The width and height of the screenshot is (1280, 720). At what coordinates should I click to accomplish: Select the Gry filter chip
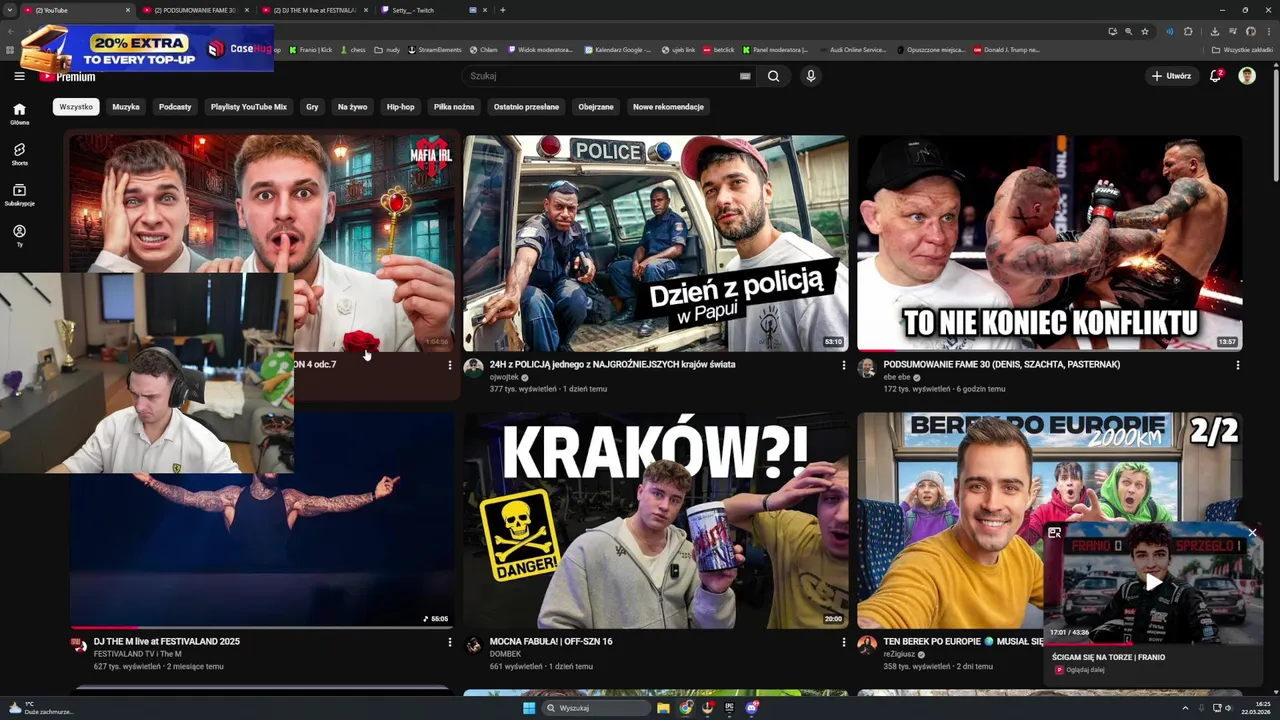click(x=312, y=107)
